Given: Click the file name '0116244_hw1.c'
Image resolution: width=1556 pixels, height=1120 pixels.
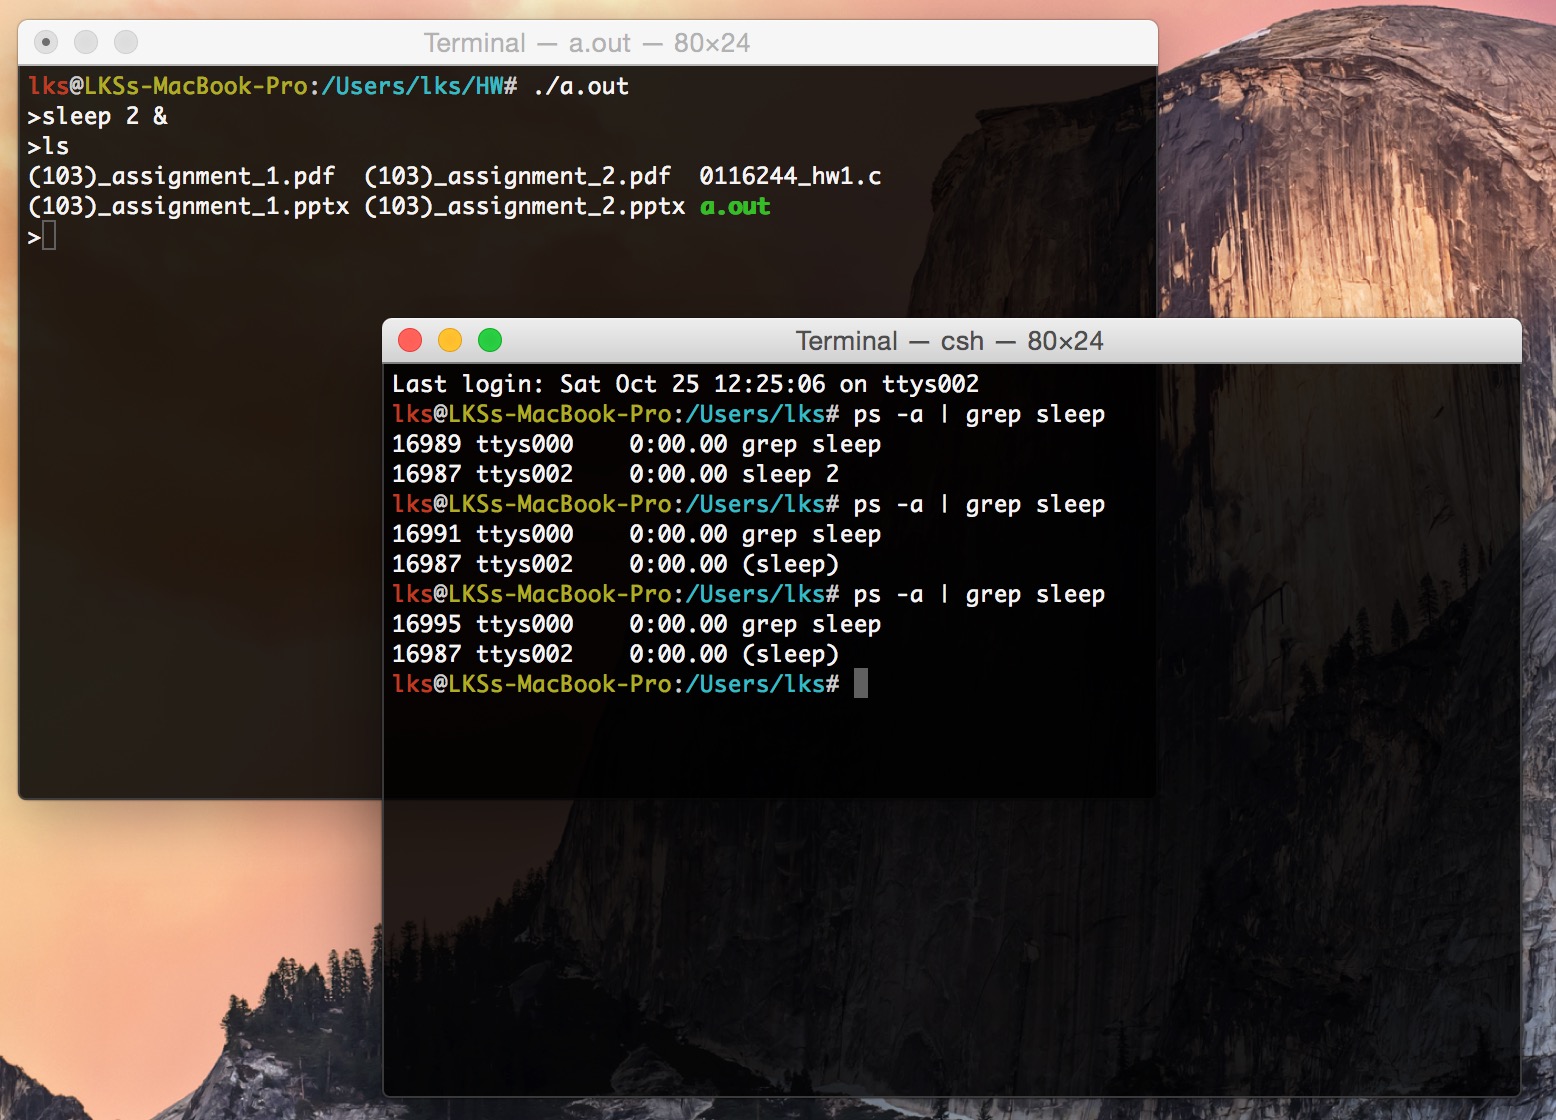Looking at the screenshot, I should point(790,176).
